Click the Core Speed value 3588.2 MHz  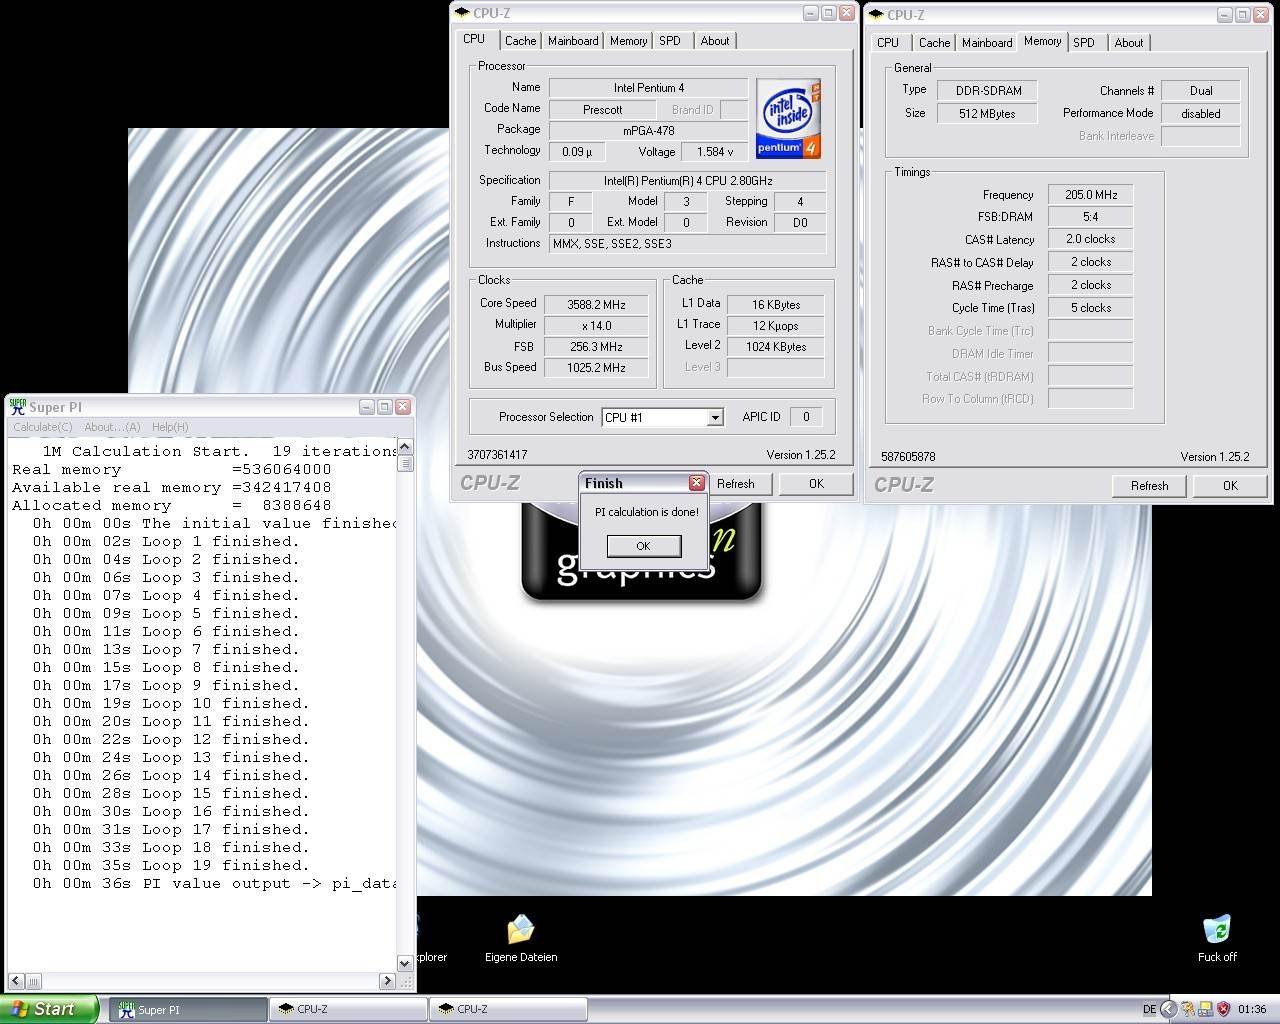(x=598, y=305)
